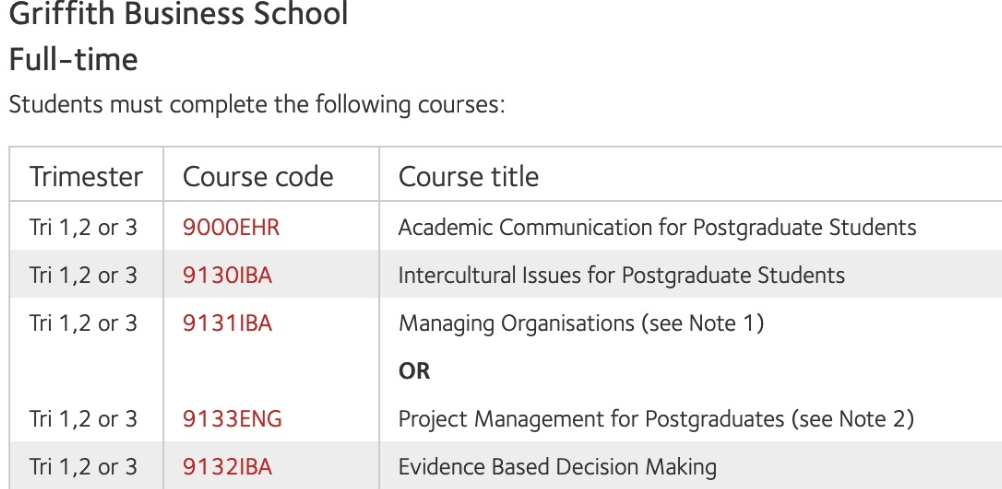
Task: Select Intercultural Issues for Postgraduate Students title
Action: coord(621,275)
